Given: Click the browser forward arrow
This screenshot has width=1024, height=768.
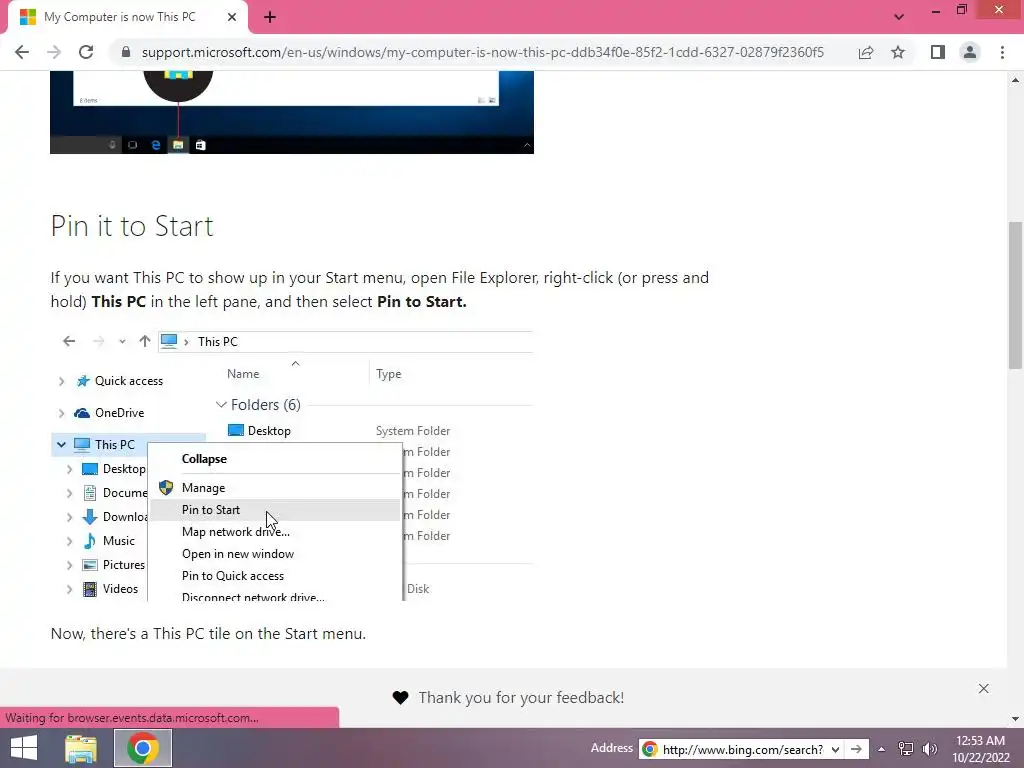Looking at the screenshot, I should 54,52.
